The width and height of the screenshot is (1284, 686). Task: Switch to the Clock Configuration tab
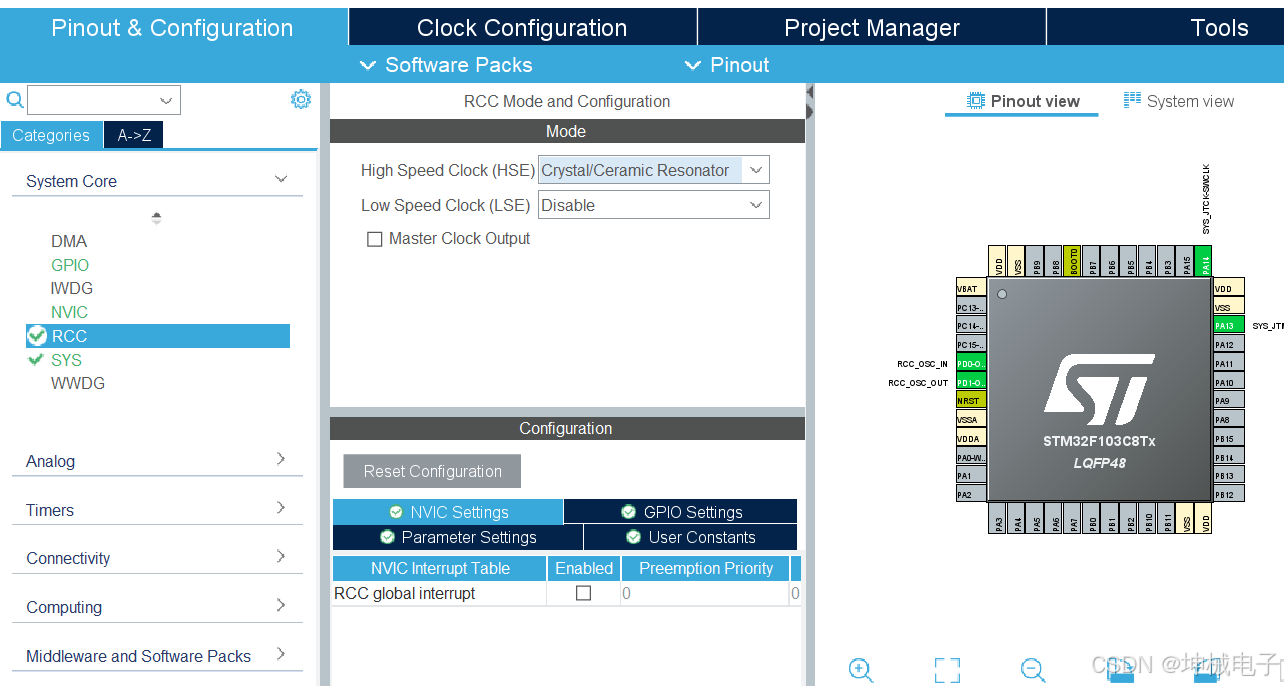pyautogui.click(x=522, y=28)
